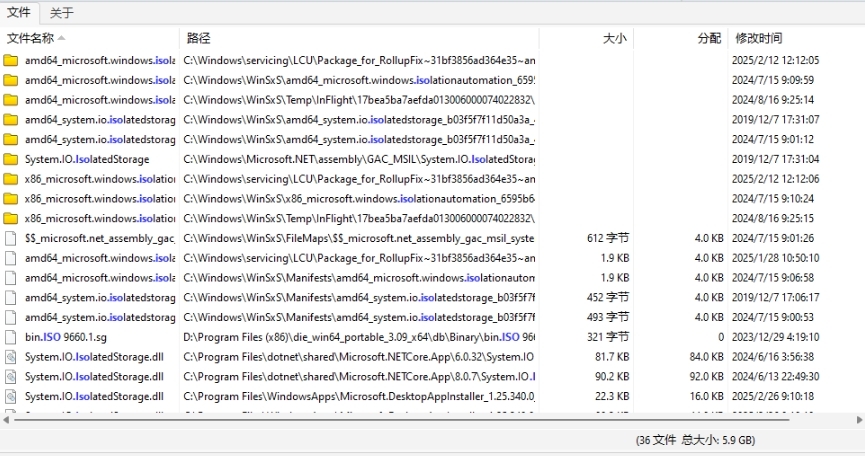Click modified time 2024/6/16 3:56:38

[773, 357]
